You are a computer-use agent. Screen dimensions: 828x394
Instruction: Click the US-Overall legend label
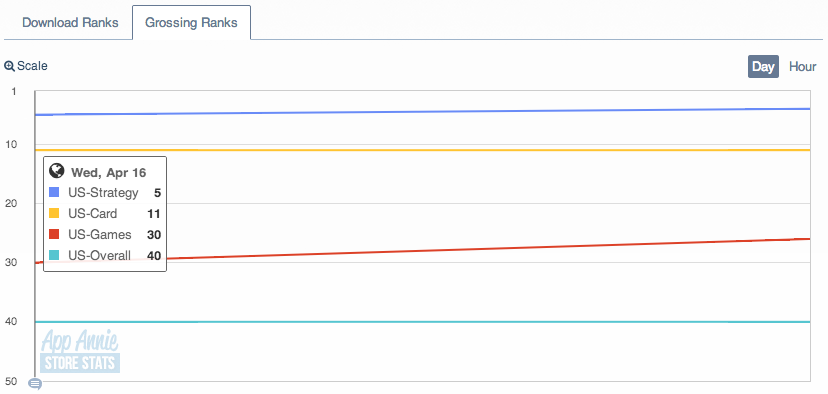(x=99, y=256)
